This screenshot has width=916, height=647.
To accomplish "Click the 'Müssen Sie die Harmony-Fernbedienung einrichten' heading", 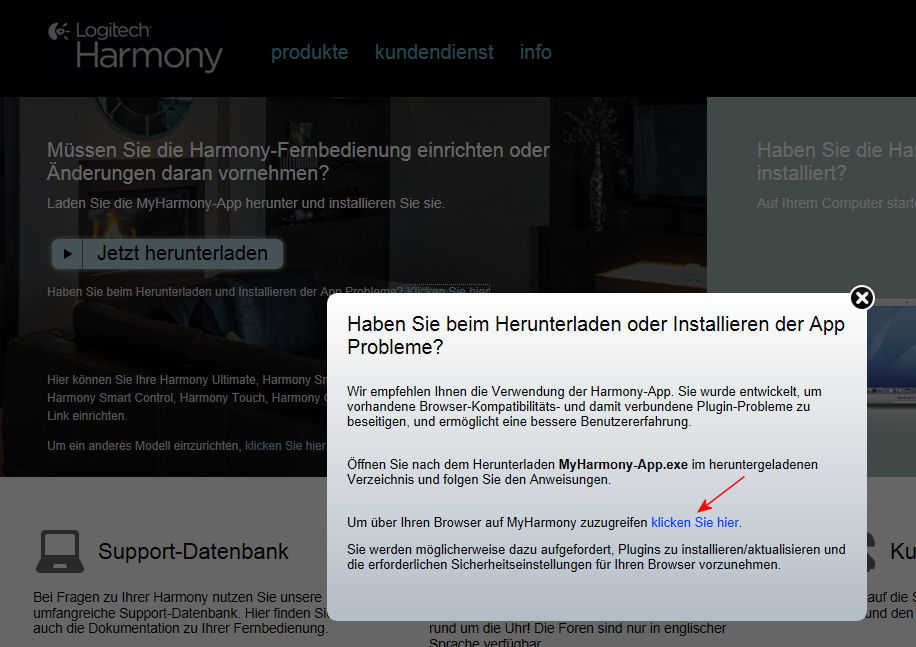I will click(298, 161).
